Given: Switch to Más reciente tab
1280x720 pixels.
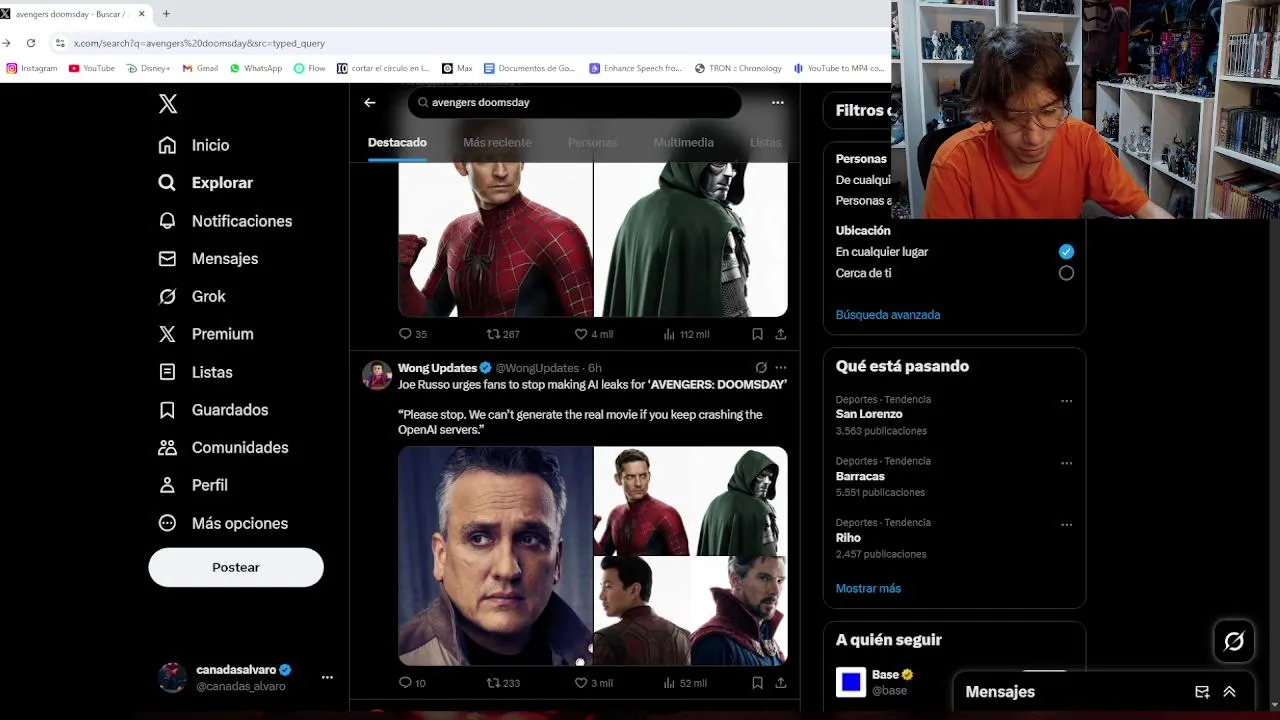Looking at the screenshot, I should [x=497, y=142].
